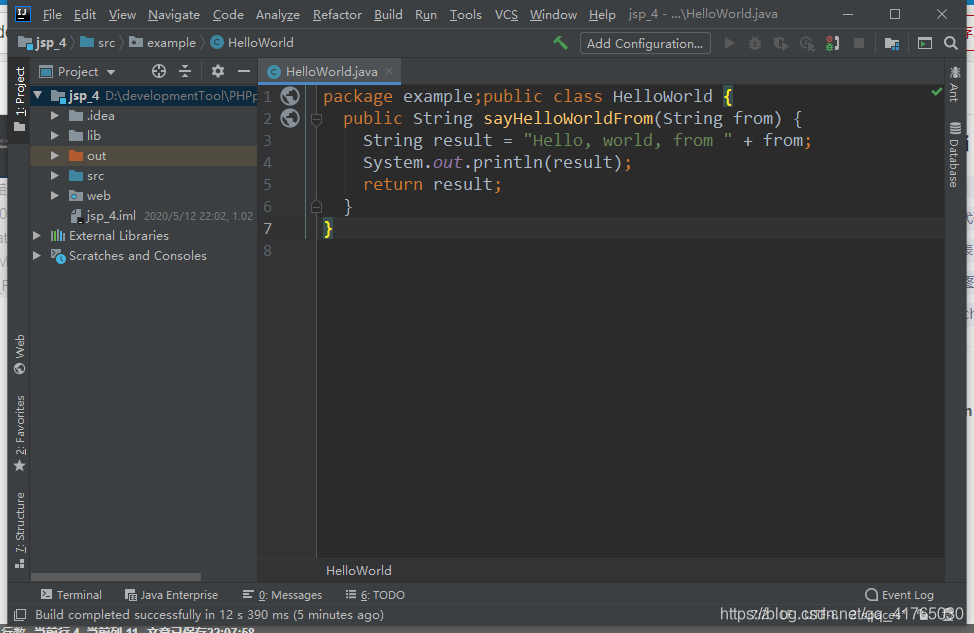Open the 0: Messages tool window
Image resolution: width=974 pixels, height=633 pixels.
(x=283, y=595)
